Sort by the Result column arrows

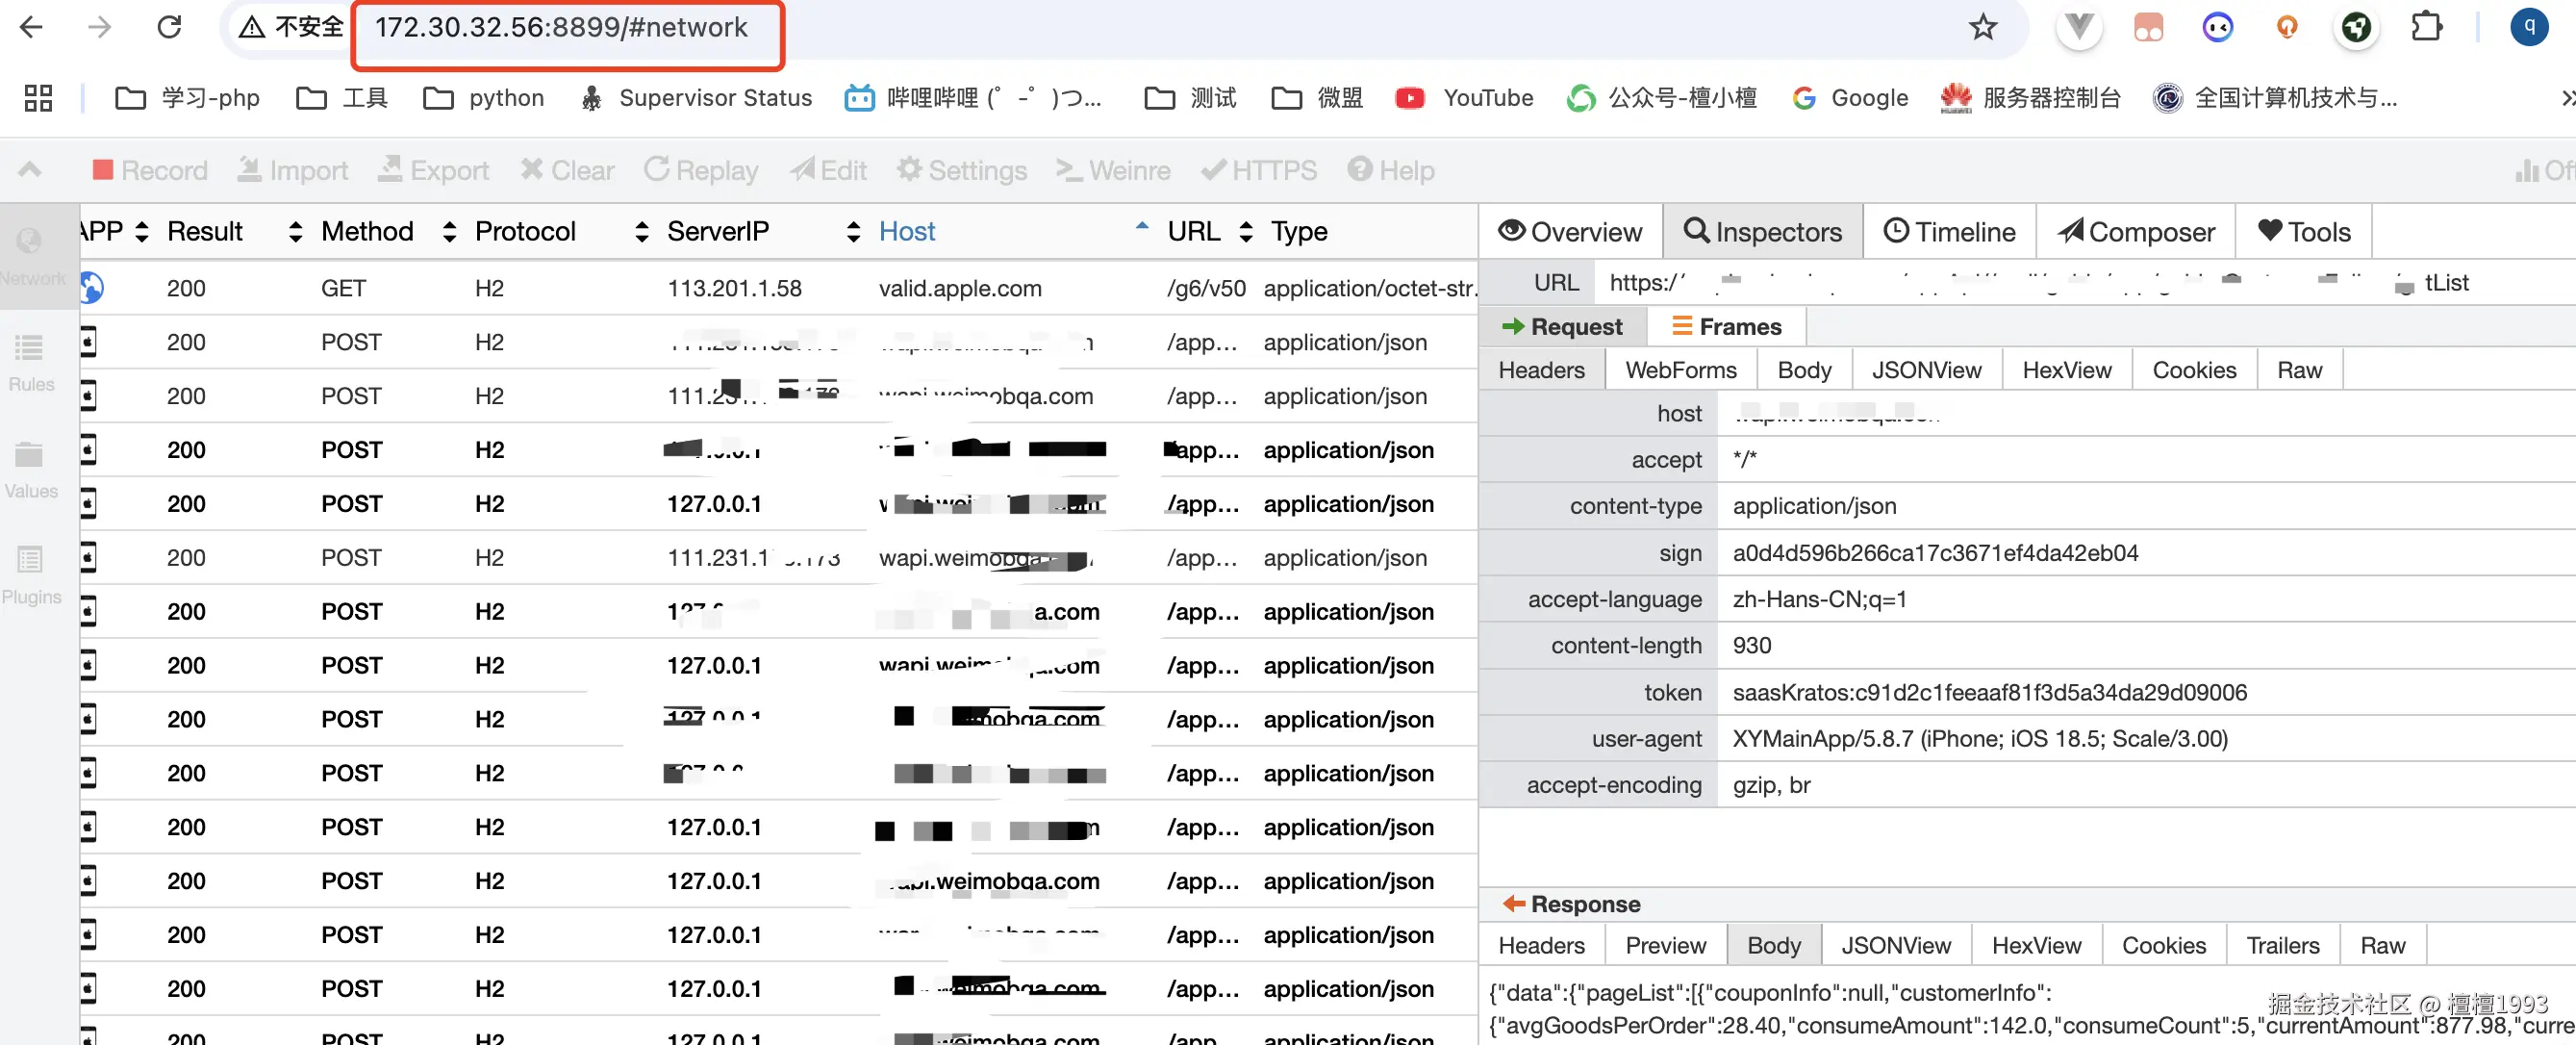click(295, 232)
